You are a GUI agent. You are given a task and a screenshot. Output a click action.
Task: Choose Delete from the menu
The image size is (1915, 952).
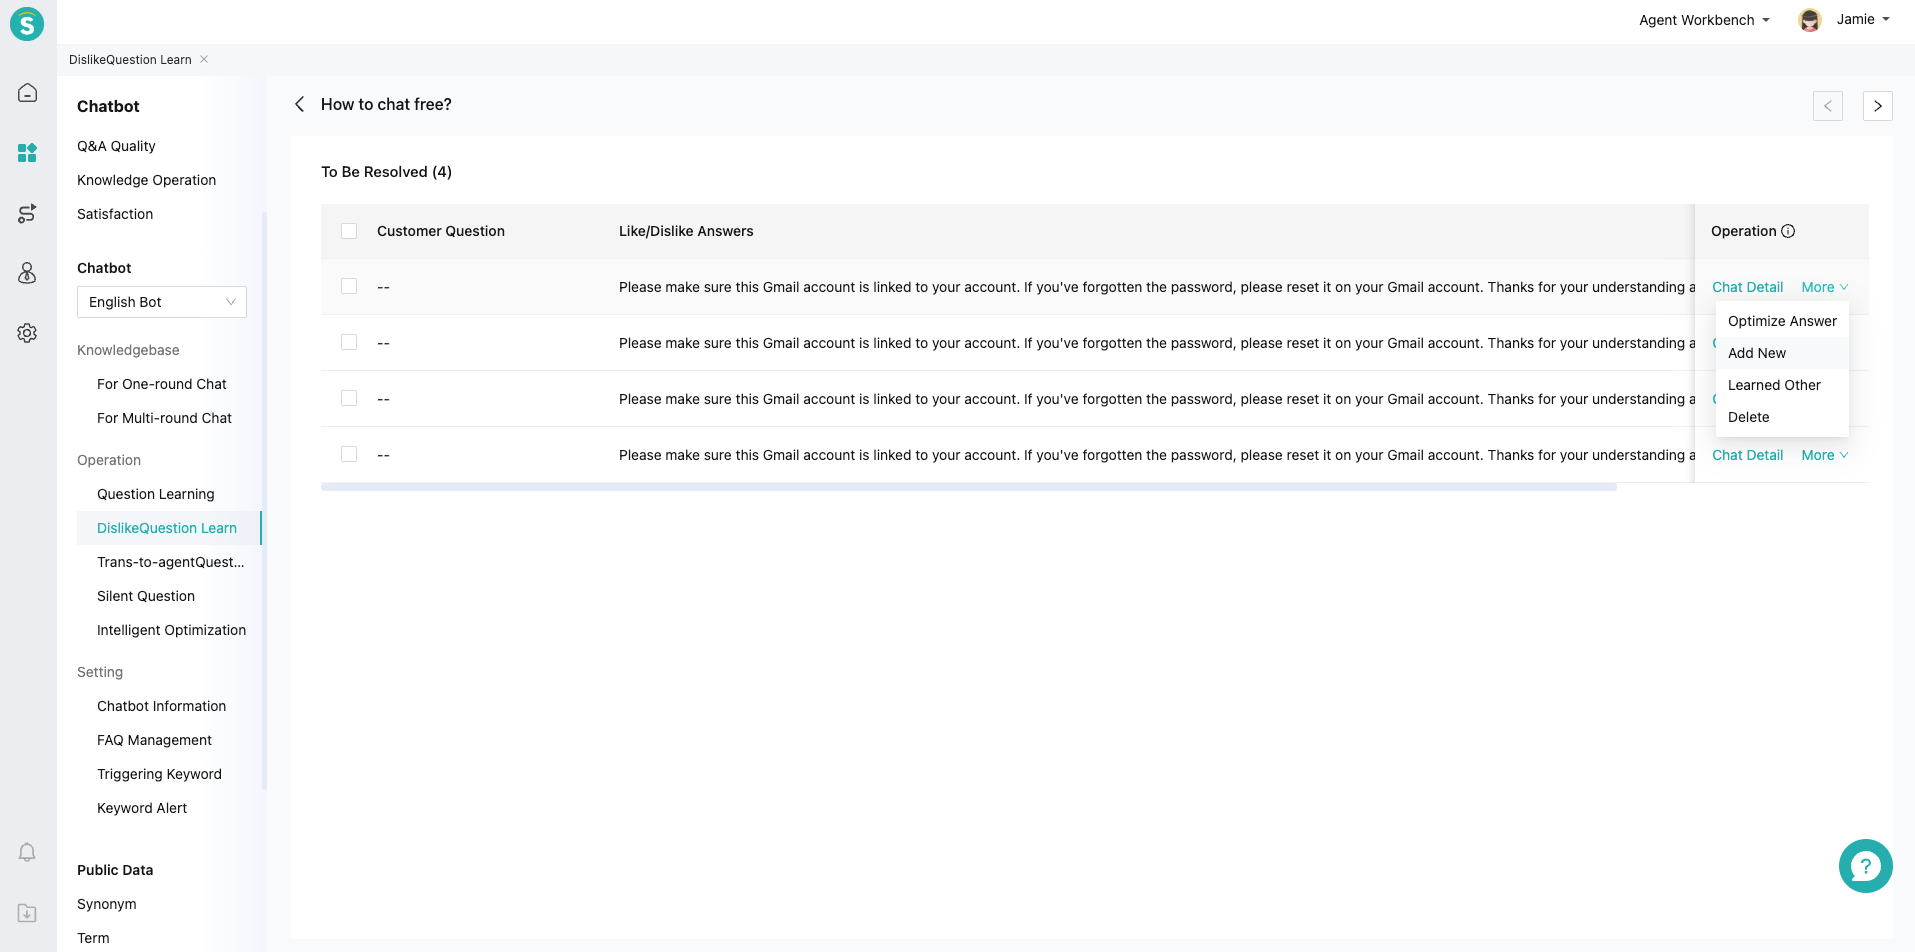click(x=1782, y=417)
